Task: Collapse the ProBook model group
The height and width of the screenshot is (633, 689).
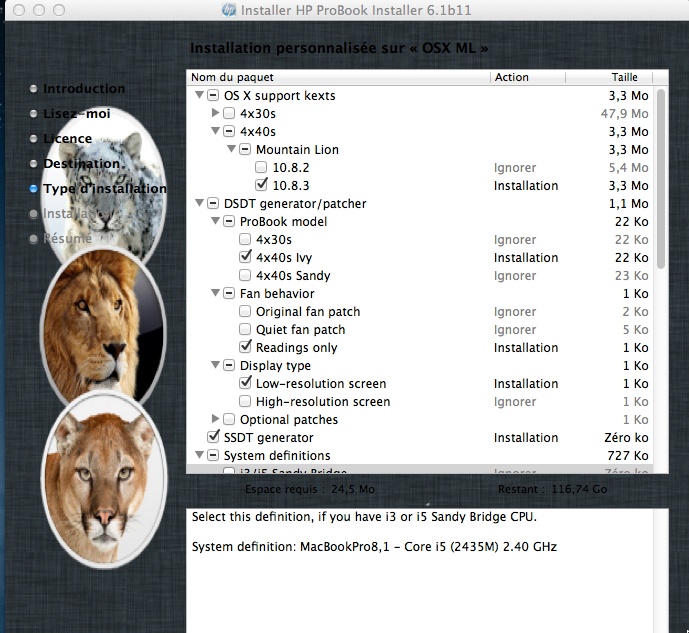Action: click(x=215, y=221)
